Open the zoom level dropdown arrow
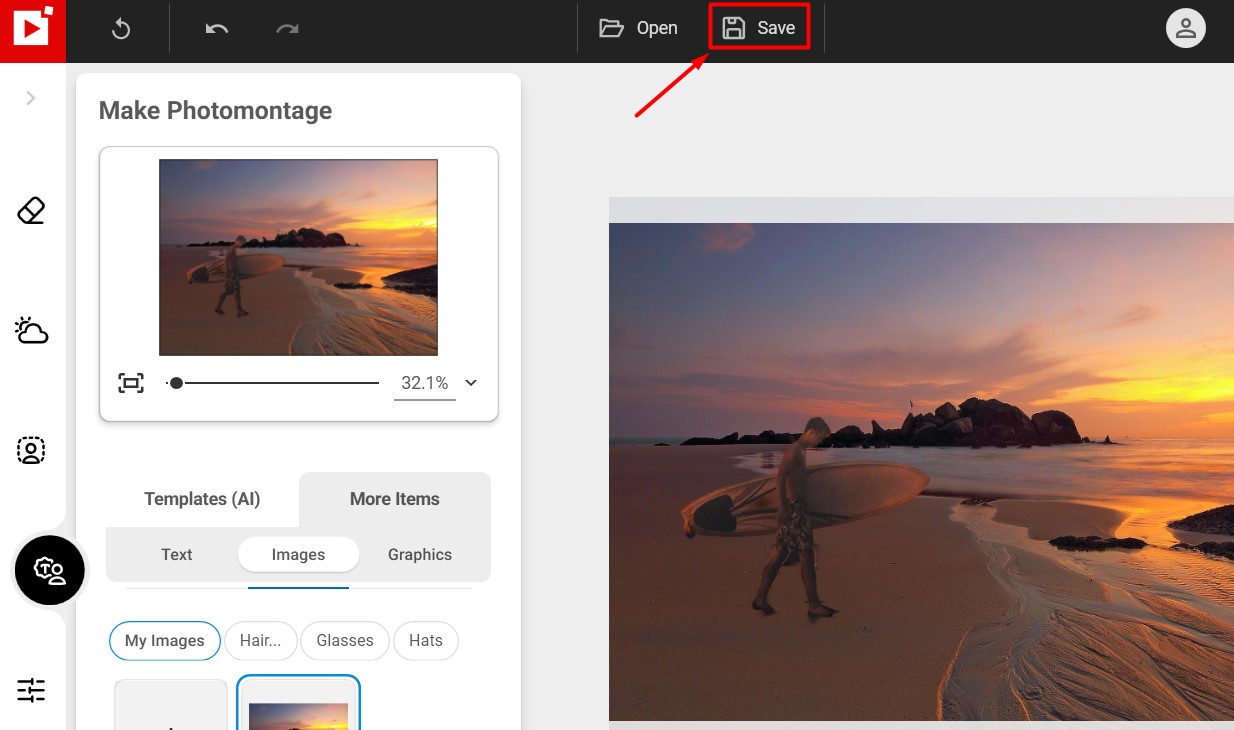Image resolution: width=1234 pixels, height=730 pixels. click(x=472, y=383)
